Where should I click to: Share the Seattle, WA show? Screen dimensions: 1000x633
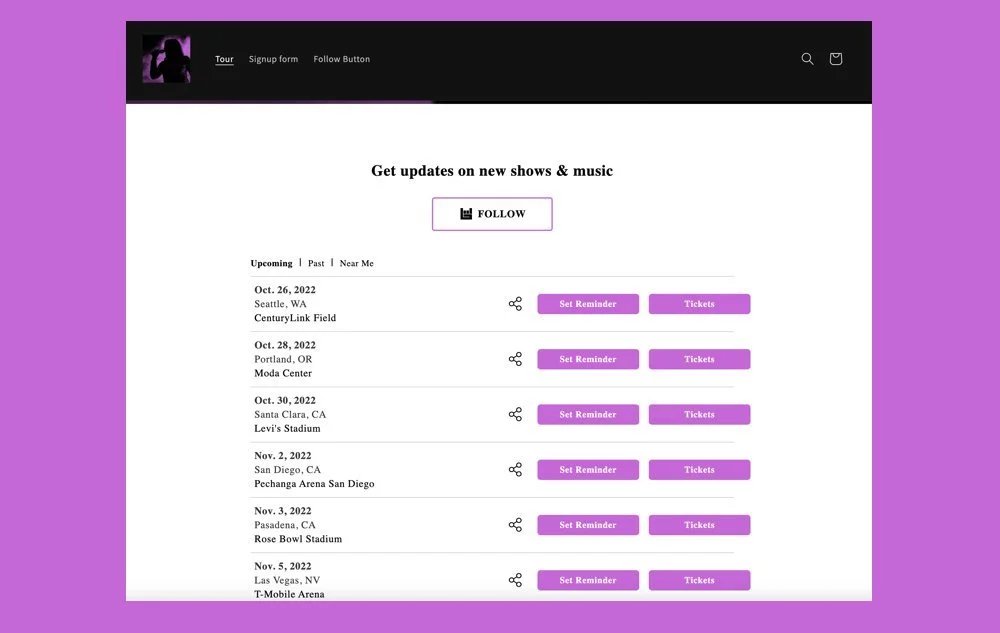click(515, 304)
